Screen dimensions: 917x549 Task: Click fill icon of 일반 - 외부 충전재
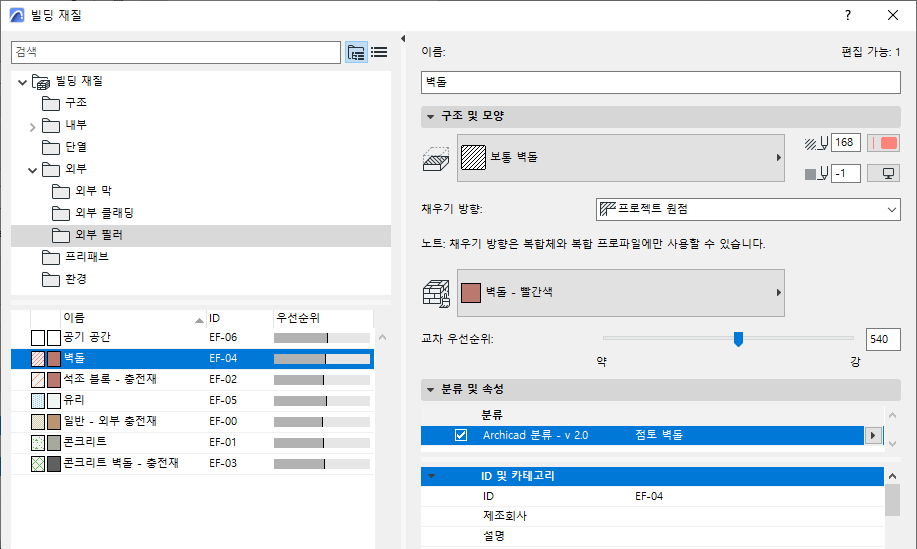(38, 422)
